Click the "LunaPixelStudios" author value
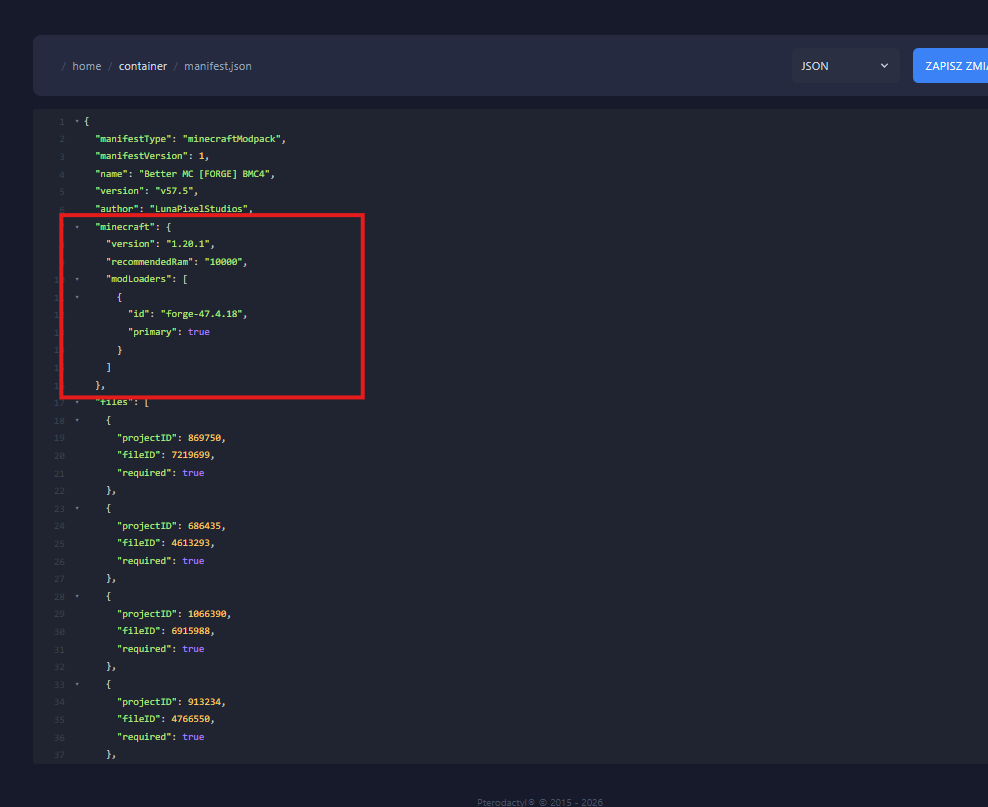 coord(198,209)
